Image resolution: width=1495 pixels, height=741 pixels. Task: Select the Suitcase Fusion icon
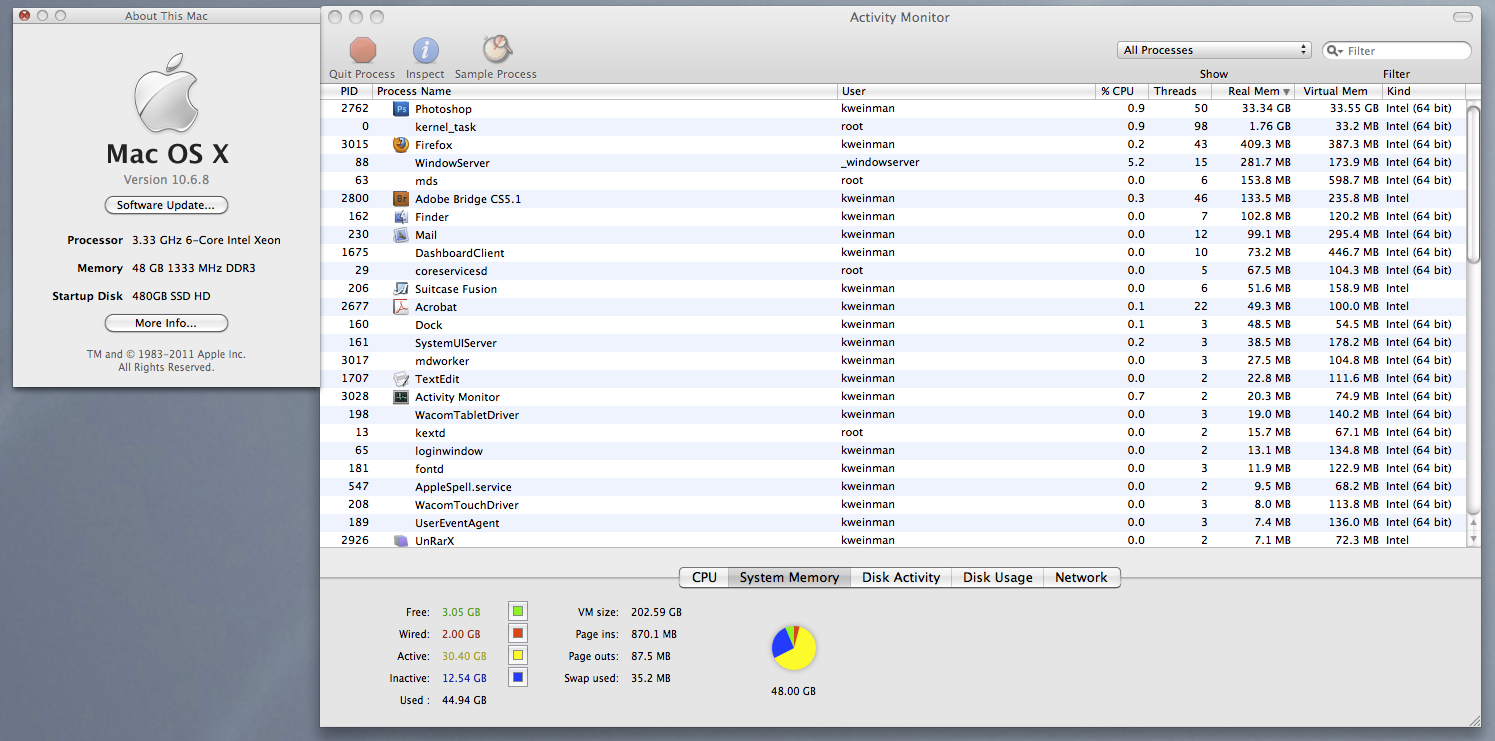pyautogui.click(x=401, y=289)
